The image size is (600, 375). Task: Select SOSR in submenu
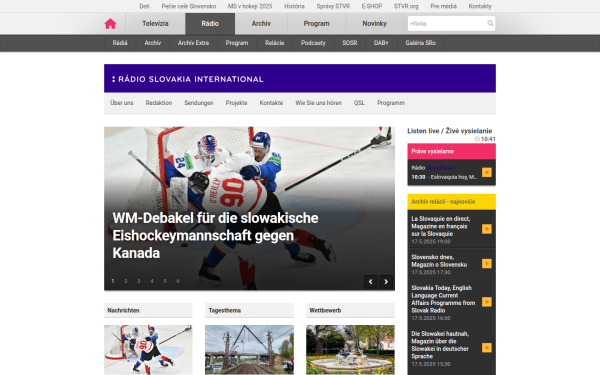[350, 43]
